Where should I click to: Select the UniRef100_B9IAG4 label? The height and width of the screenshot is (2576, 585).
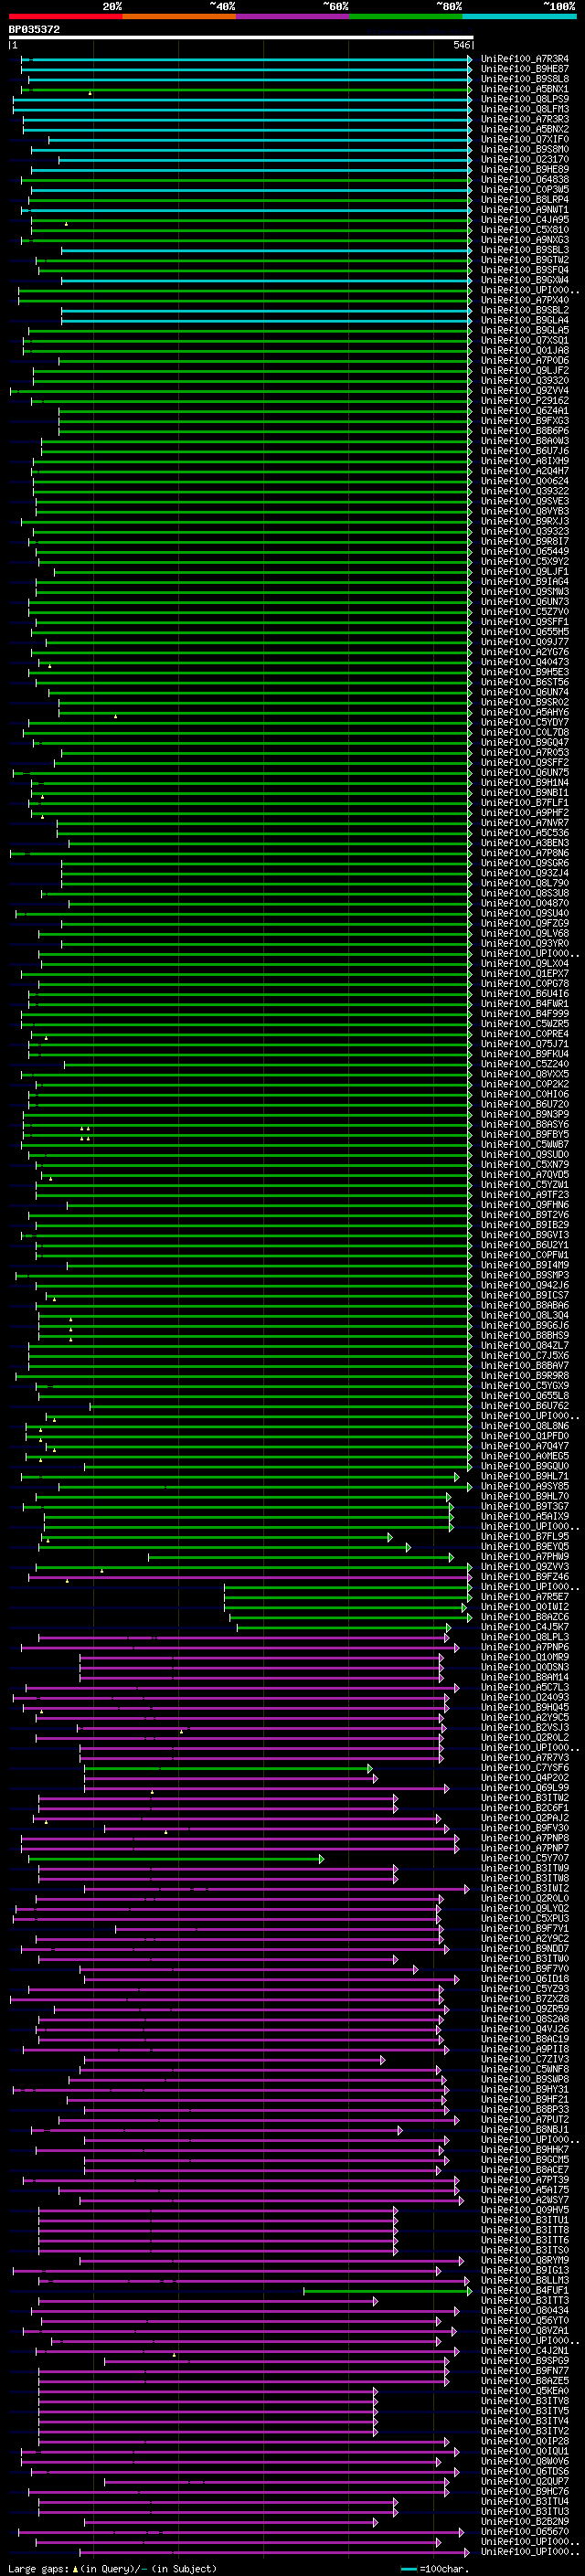tap(525, 581)
